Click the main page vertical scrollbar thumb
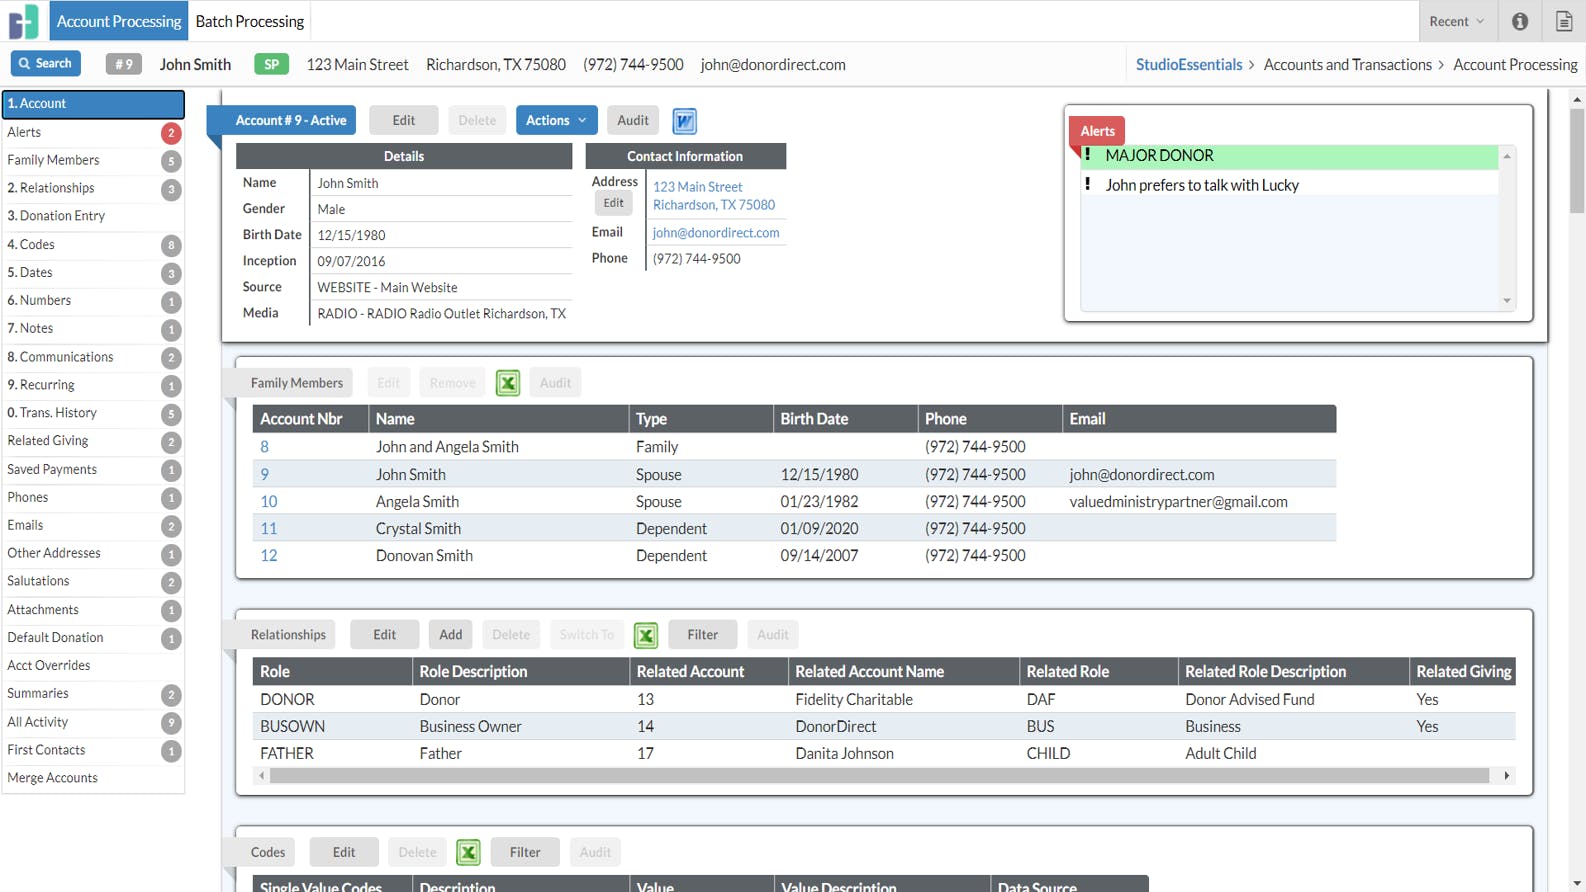The width and height of the screenshot is (1586, 892). click(x=1577, y=160)
